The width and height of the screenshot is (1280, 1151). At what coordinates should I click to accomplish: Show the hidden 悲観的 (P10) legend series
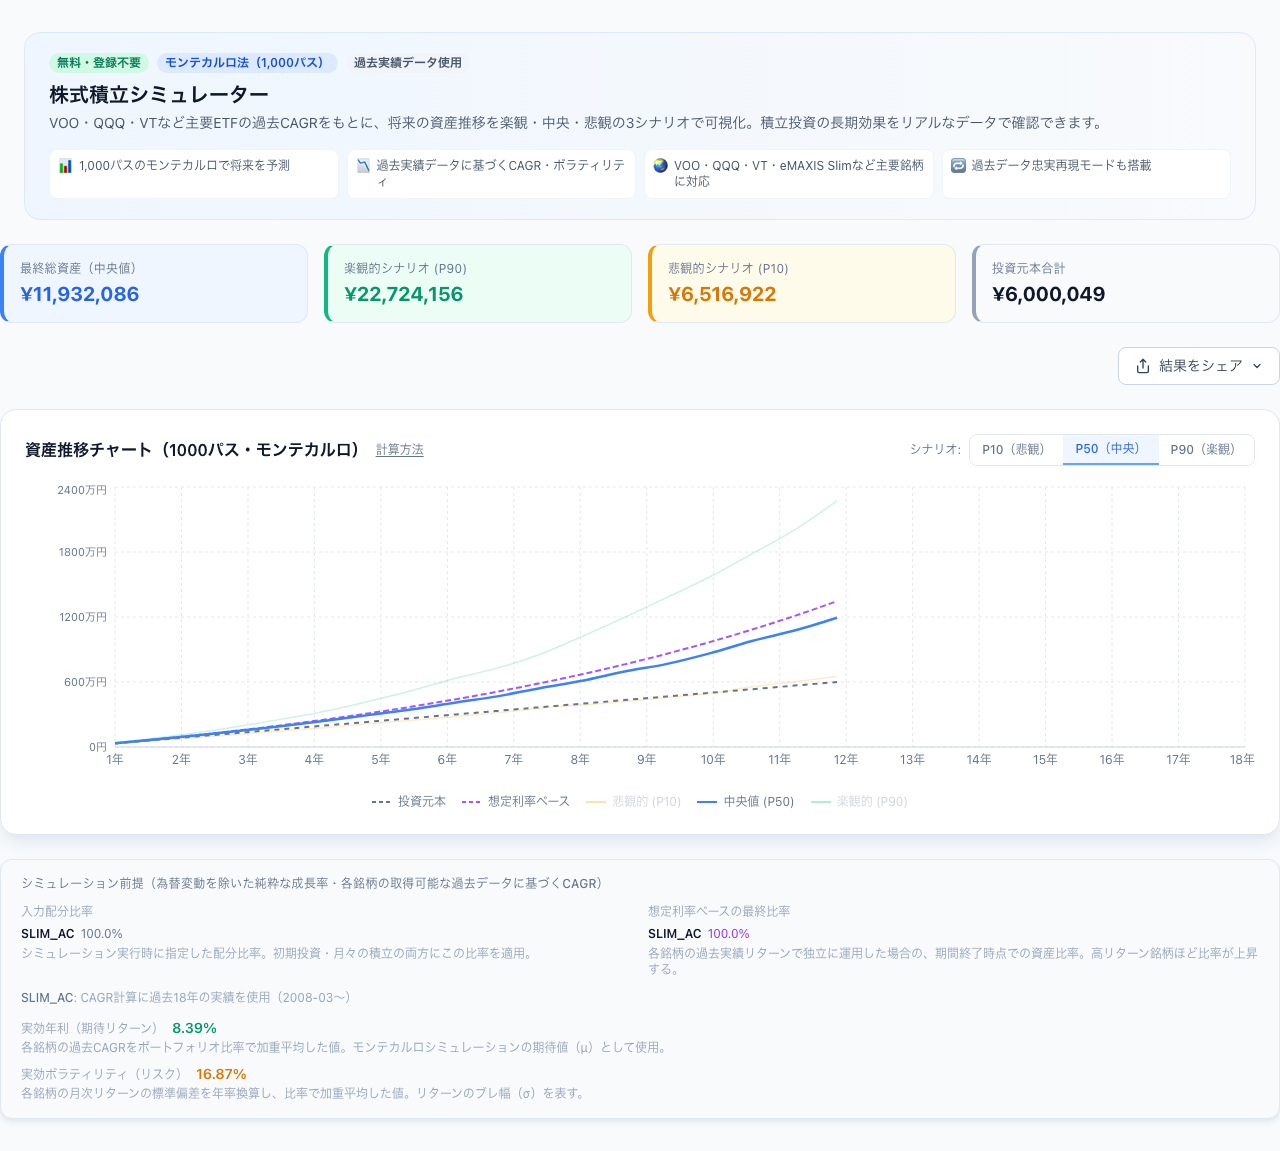634,802
